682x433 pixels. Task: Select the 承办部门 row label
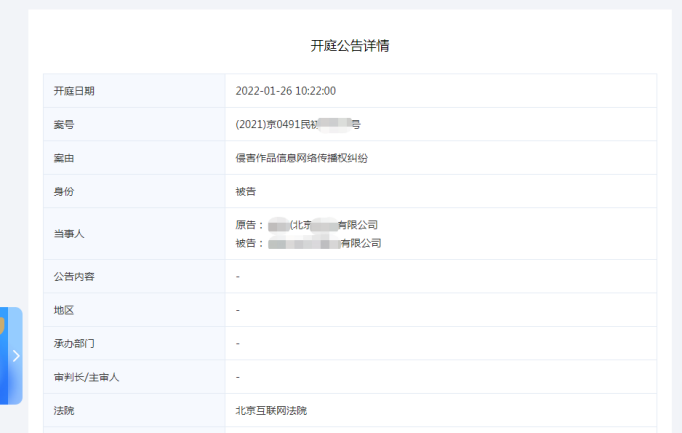tap(74, 343)
